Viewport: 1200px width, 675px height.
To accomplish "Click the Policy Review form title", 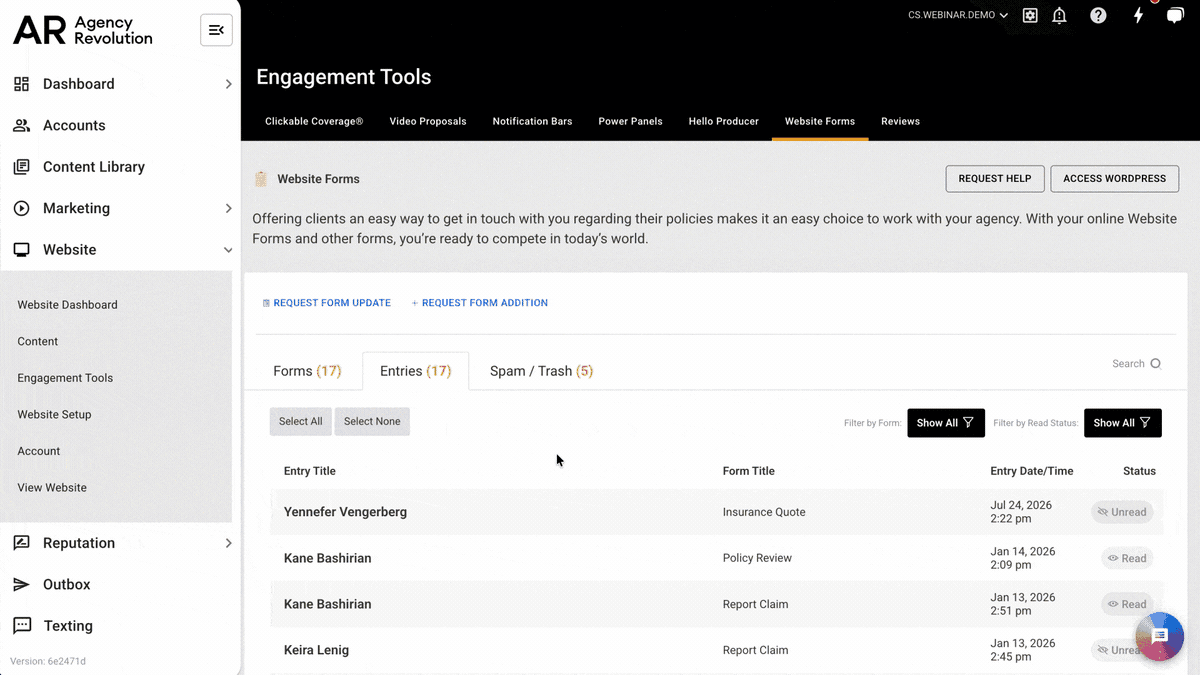I will (757, 558).
